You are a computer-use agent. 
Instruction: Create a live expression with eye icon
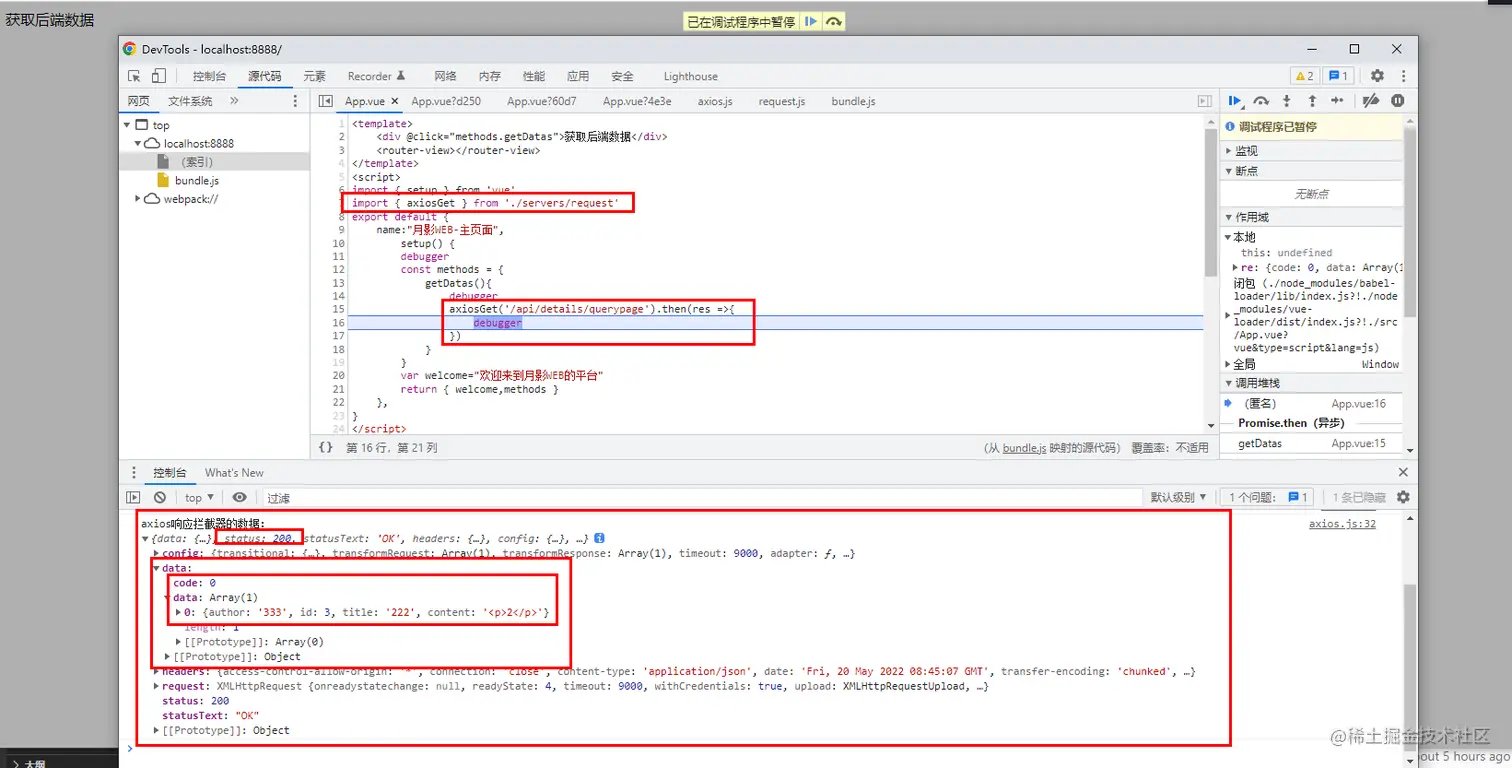(239, 497)
